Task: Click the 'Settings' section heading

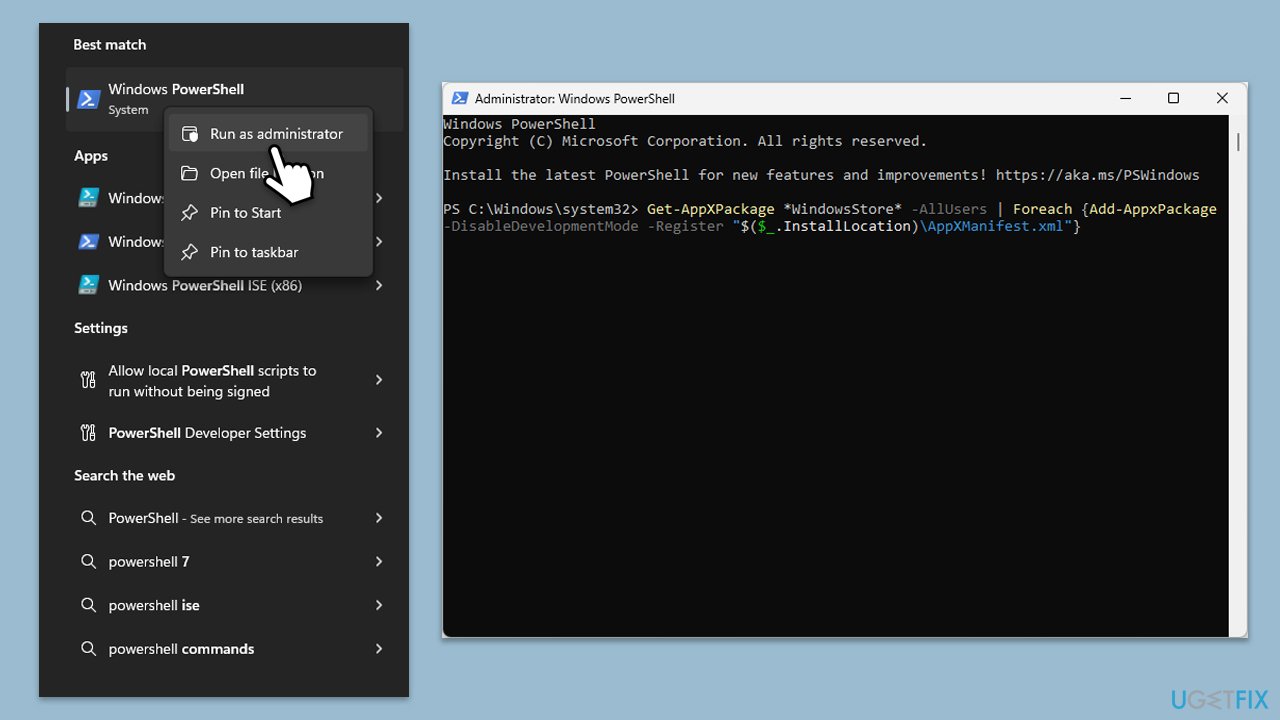Action: (x=101, y=328)
